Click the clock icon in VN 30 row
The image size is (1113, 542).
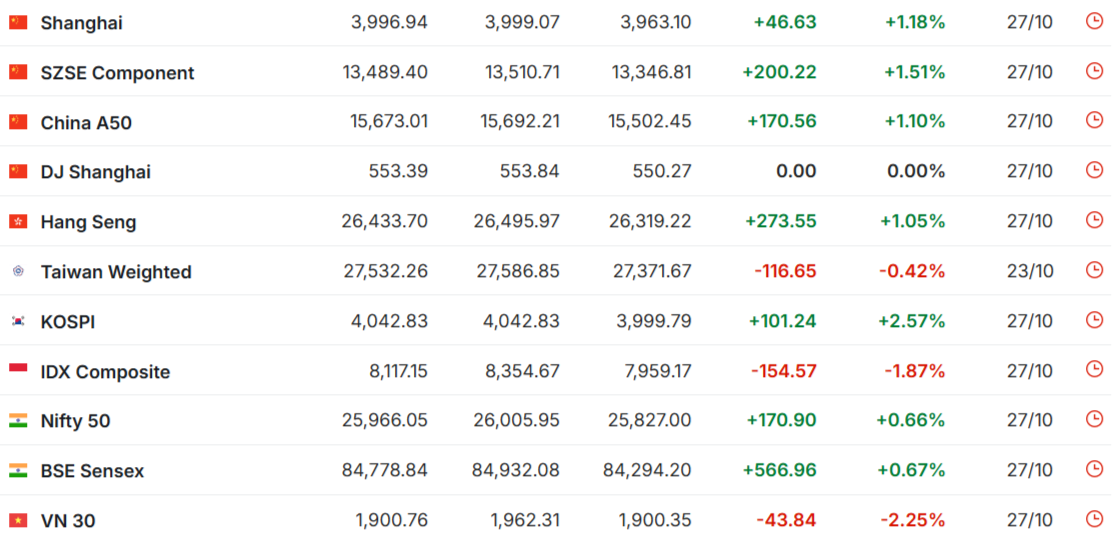tap(1094, 519)
